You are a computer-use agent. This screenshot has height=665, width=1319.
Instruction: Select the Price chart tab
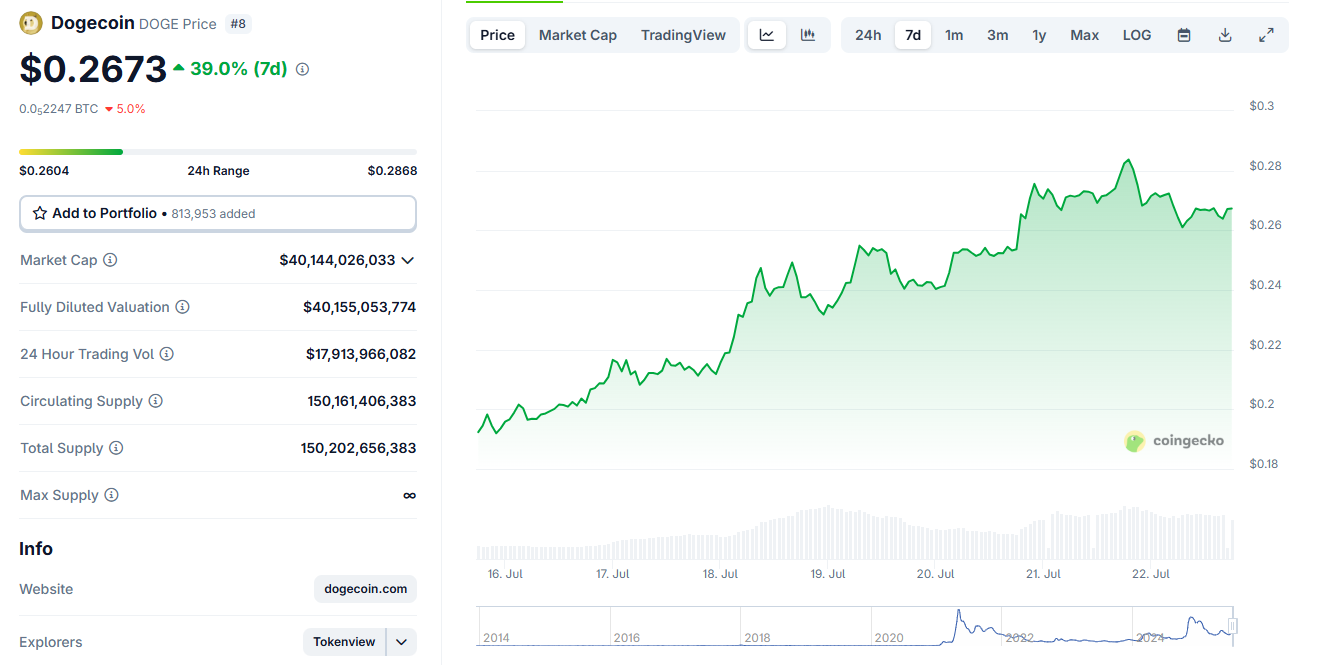[497, 35]
